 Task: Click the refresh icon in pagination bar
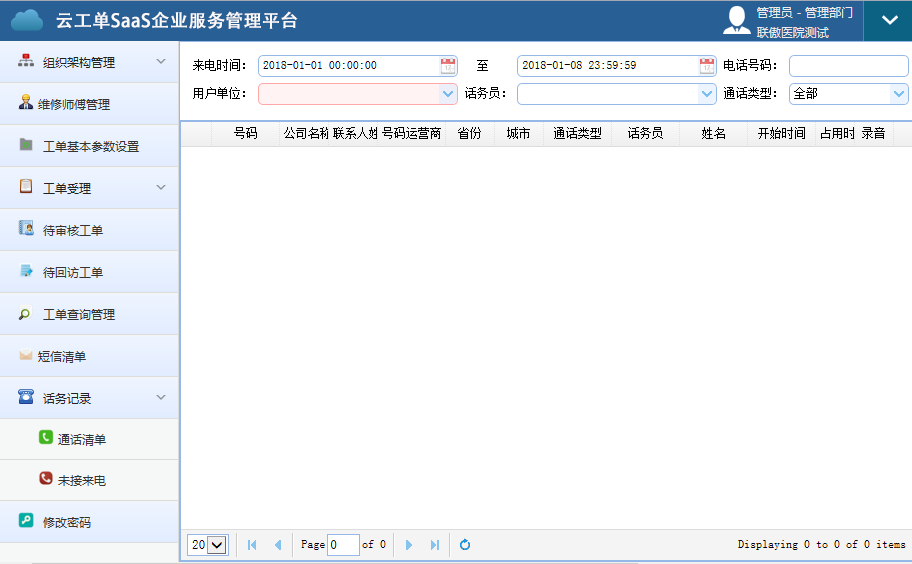465,545
